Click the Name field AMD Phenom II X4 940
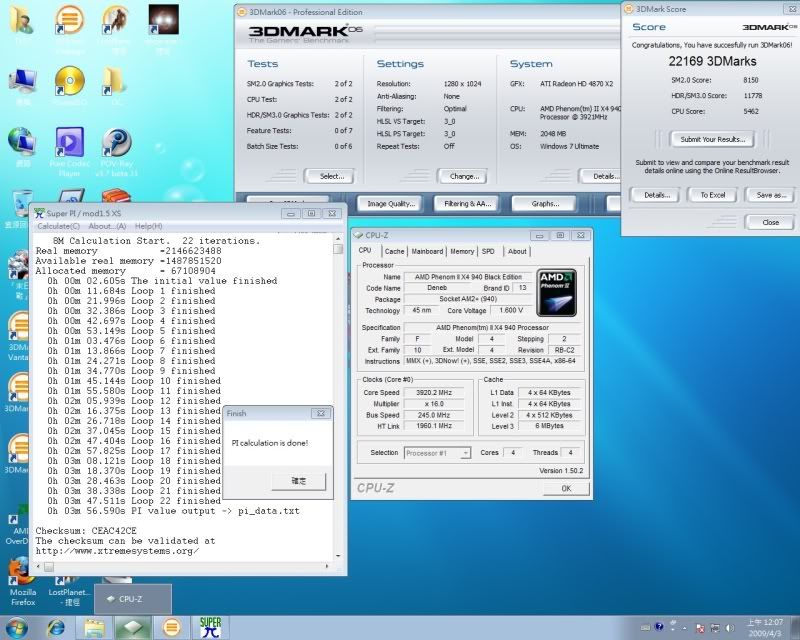The width and height of the screenshot is (800, 640). (468, 277)
